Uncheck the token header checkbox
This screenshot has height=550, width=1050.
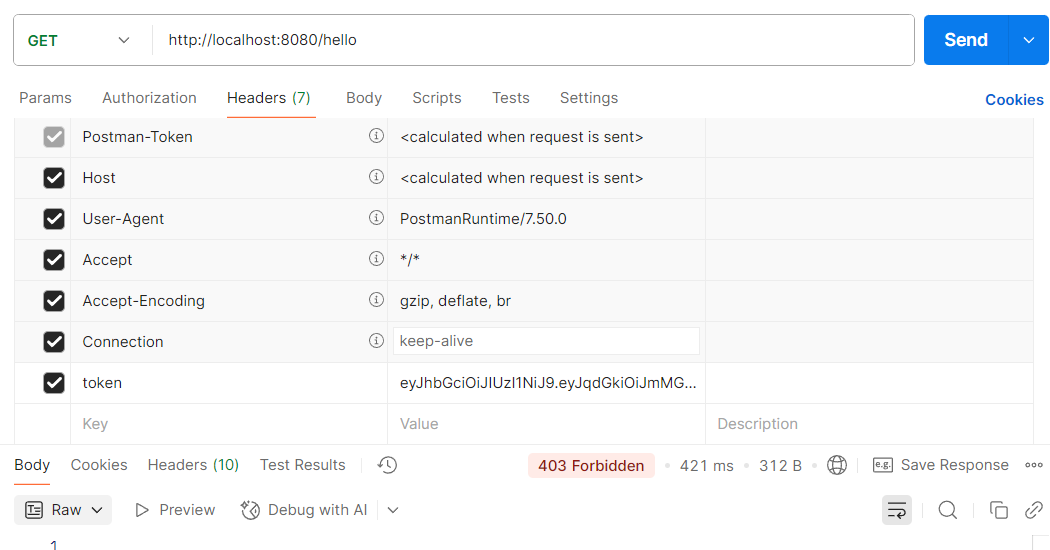[54, 383]
